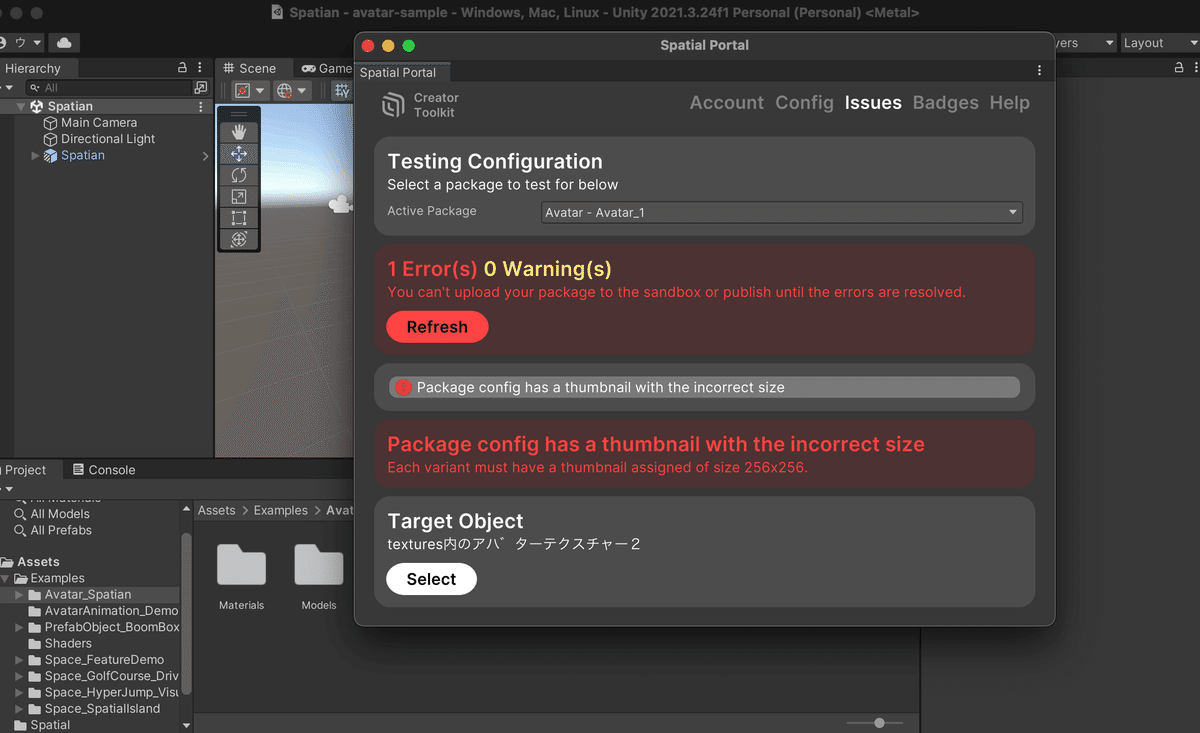Click the Spatial Portal tab label
The image size is (1200, 733).
click(x=398, y=72)
